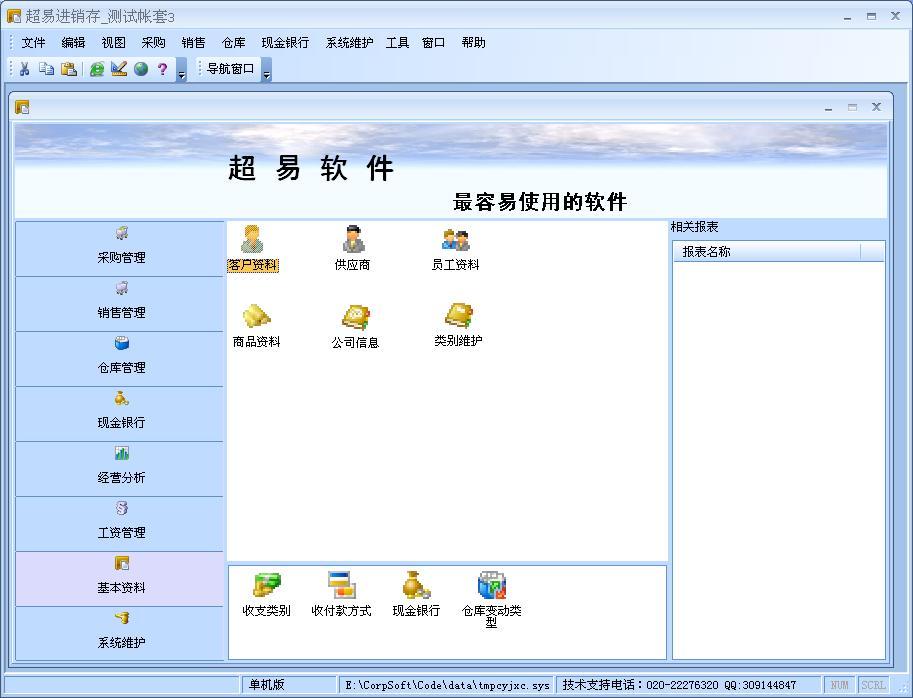The image size is (913, 698).
Task: Open 收支类别 income-expense category icon
Action: click(266, 594)
